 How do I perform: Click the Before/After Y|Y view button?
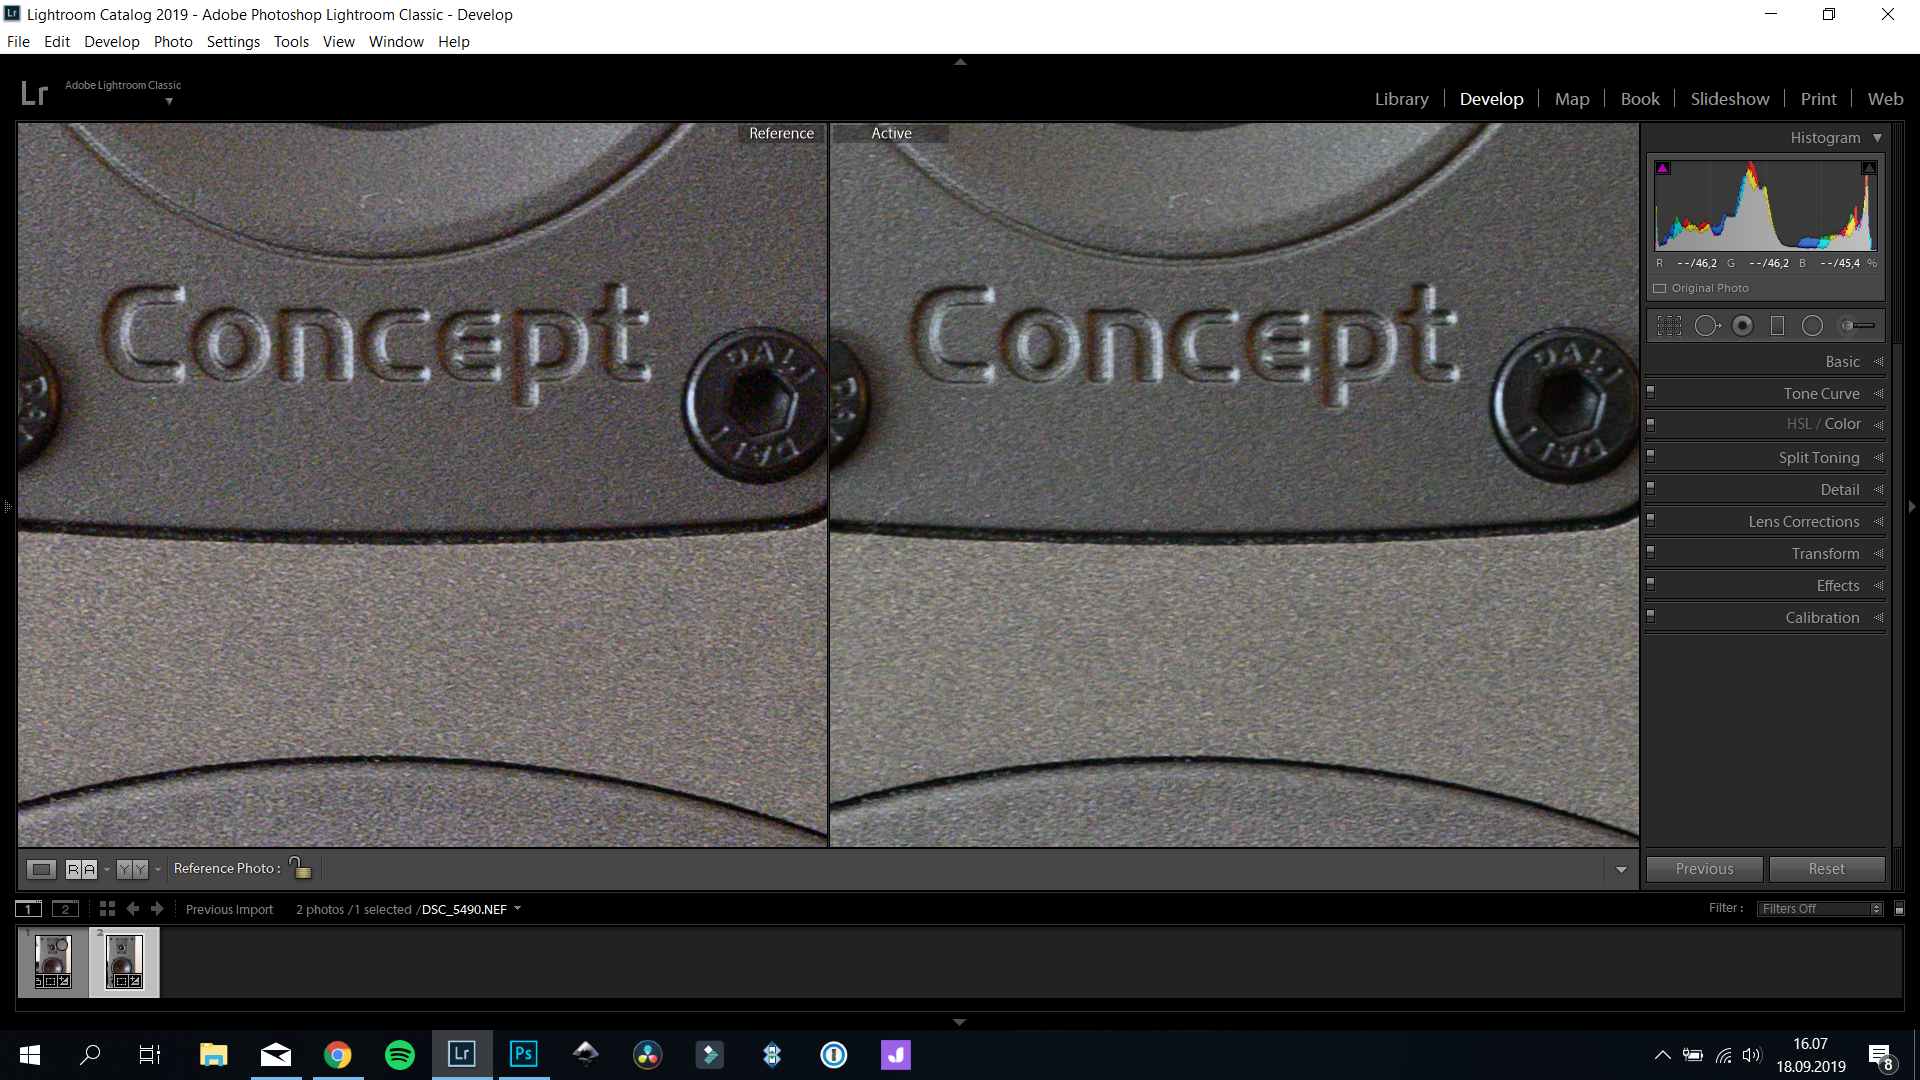tap(132, 869)
